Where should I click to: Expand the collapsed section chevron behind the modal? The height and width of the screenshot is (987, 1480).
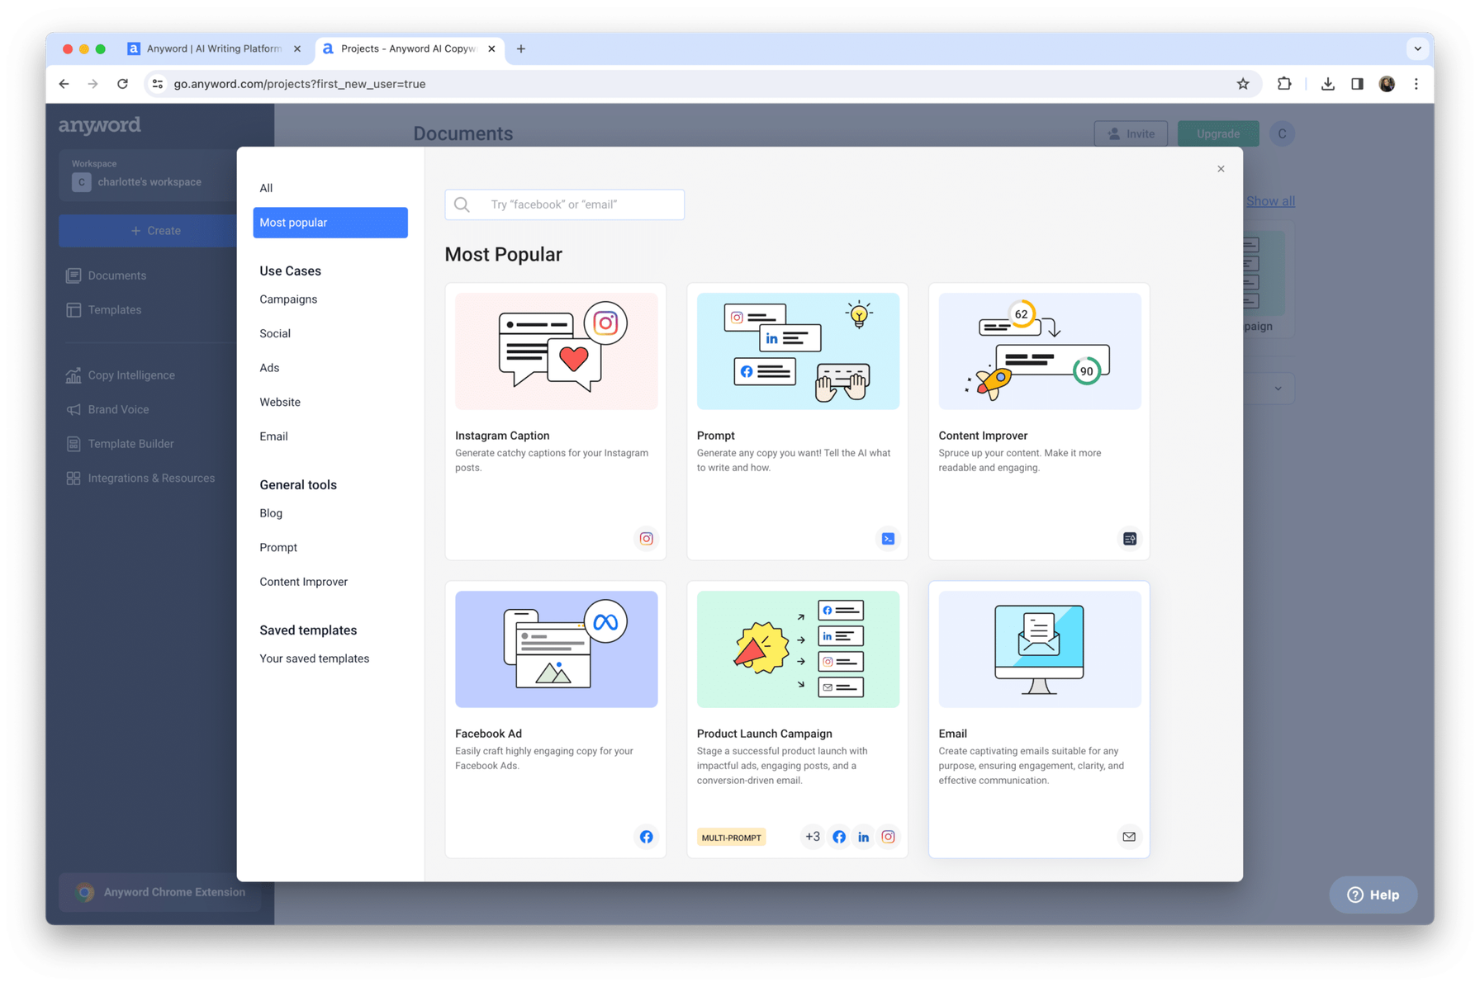[1278, 388]
